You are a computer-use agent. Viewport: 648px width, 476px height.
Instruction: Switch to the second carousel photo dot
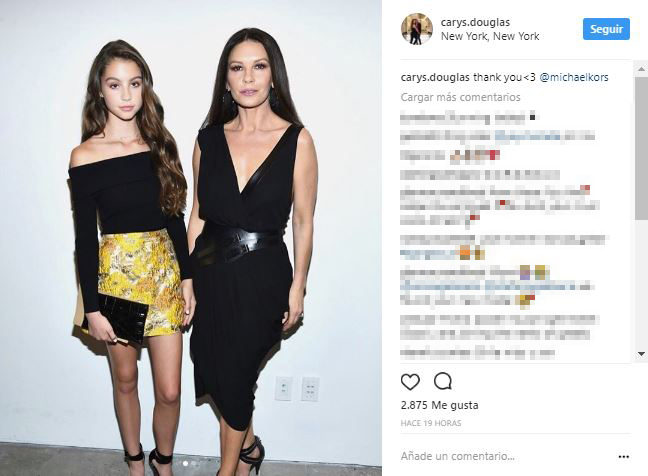pos(193,464)
